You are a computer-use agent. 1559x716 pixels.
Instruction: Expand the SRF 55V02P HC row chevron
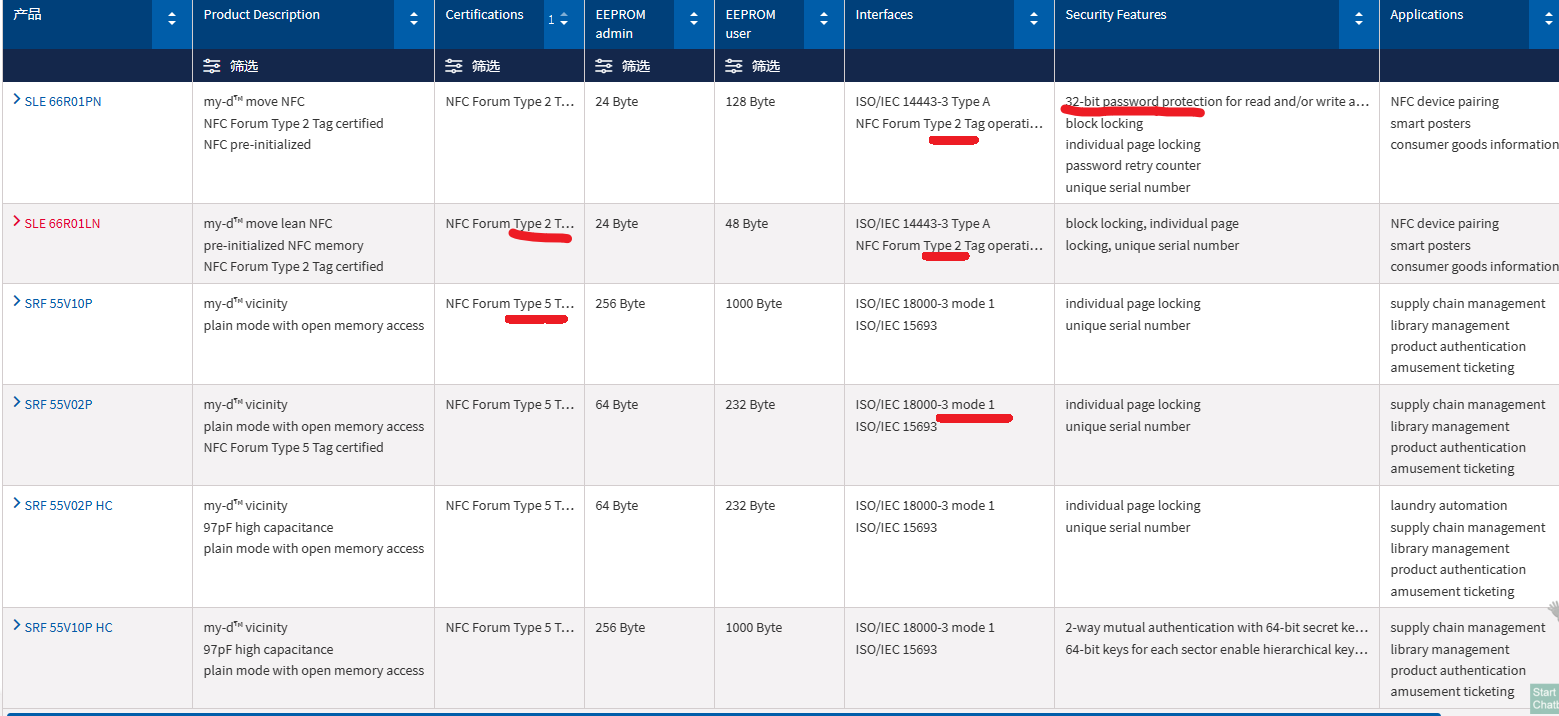pyautogui.click(x=16, y=504)
